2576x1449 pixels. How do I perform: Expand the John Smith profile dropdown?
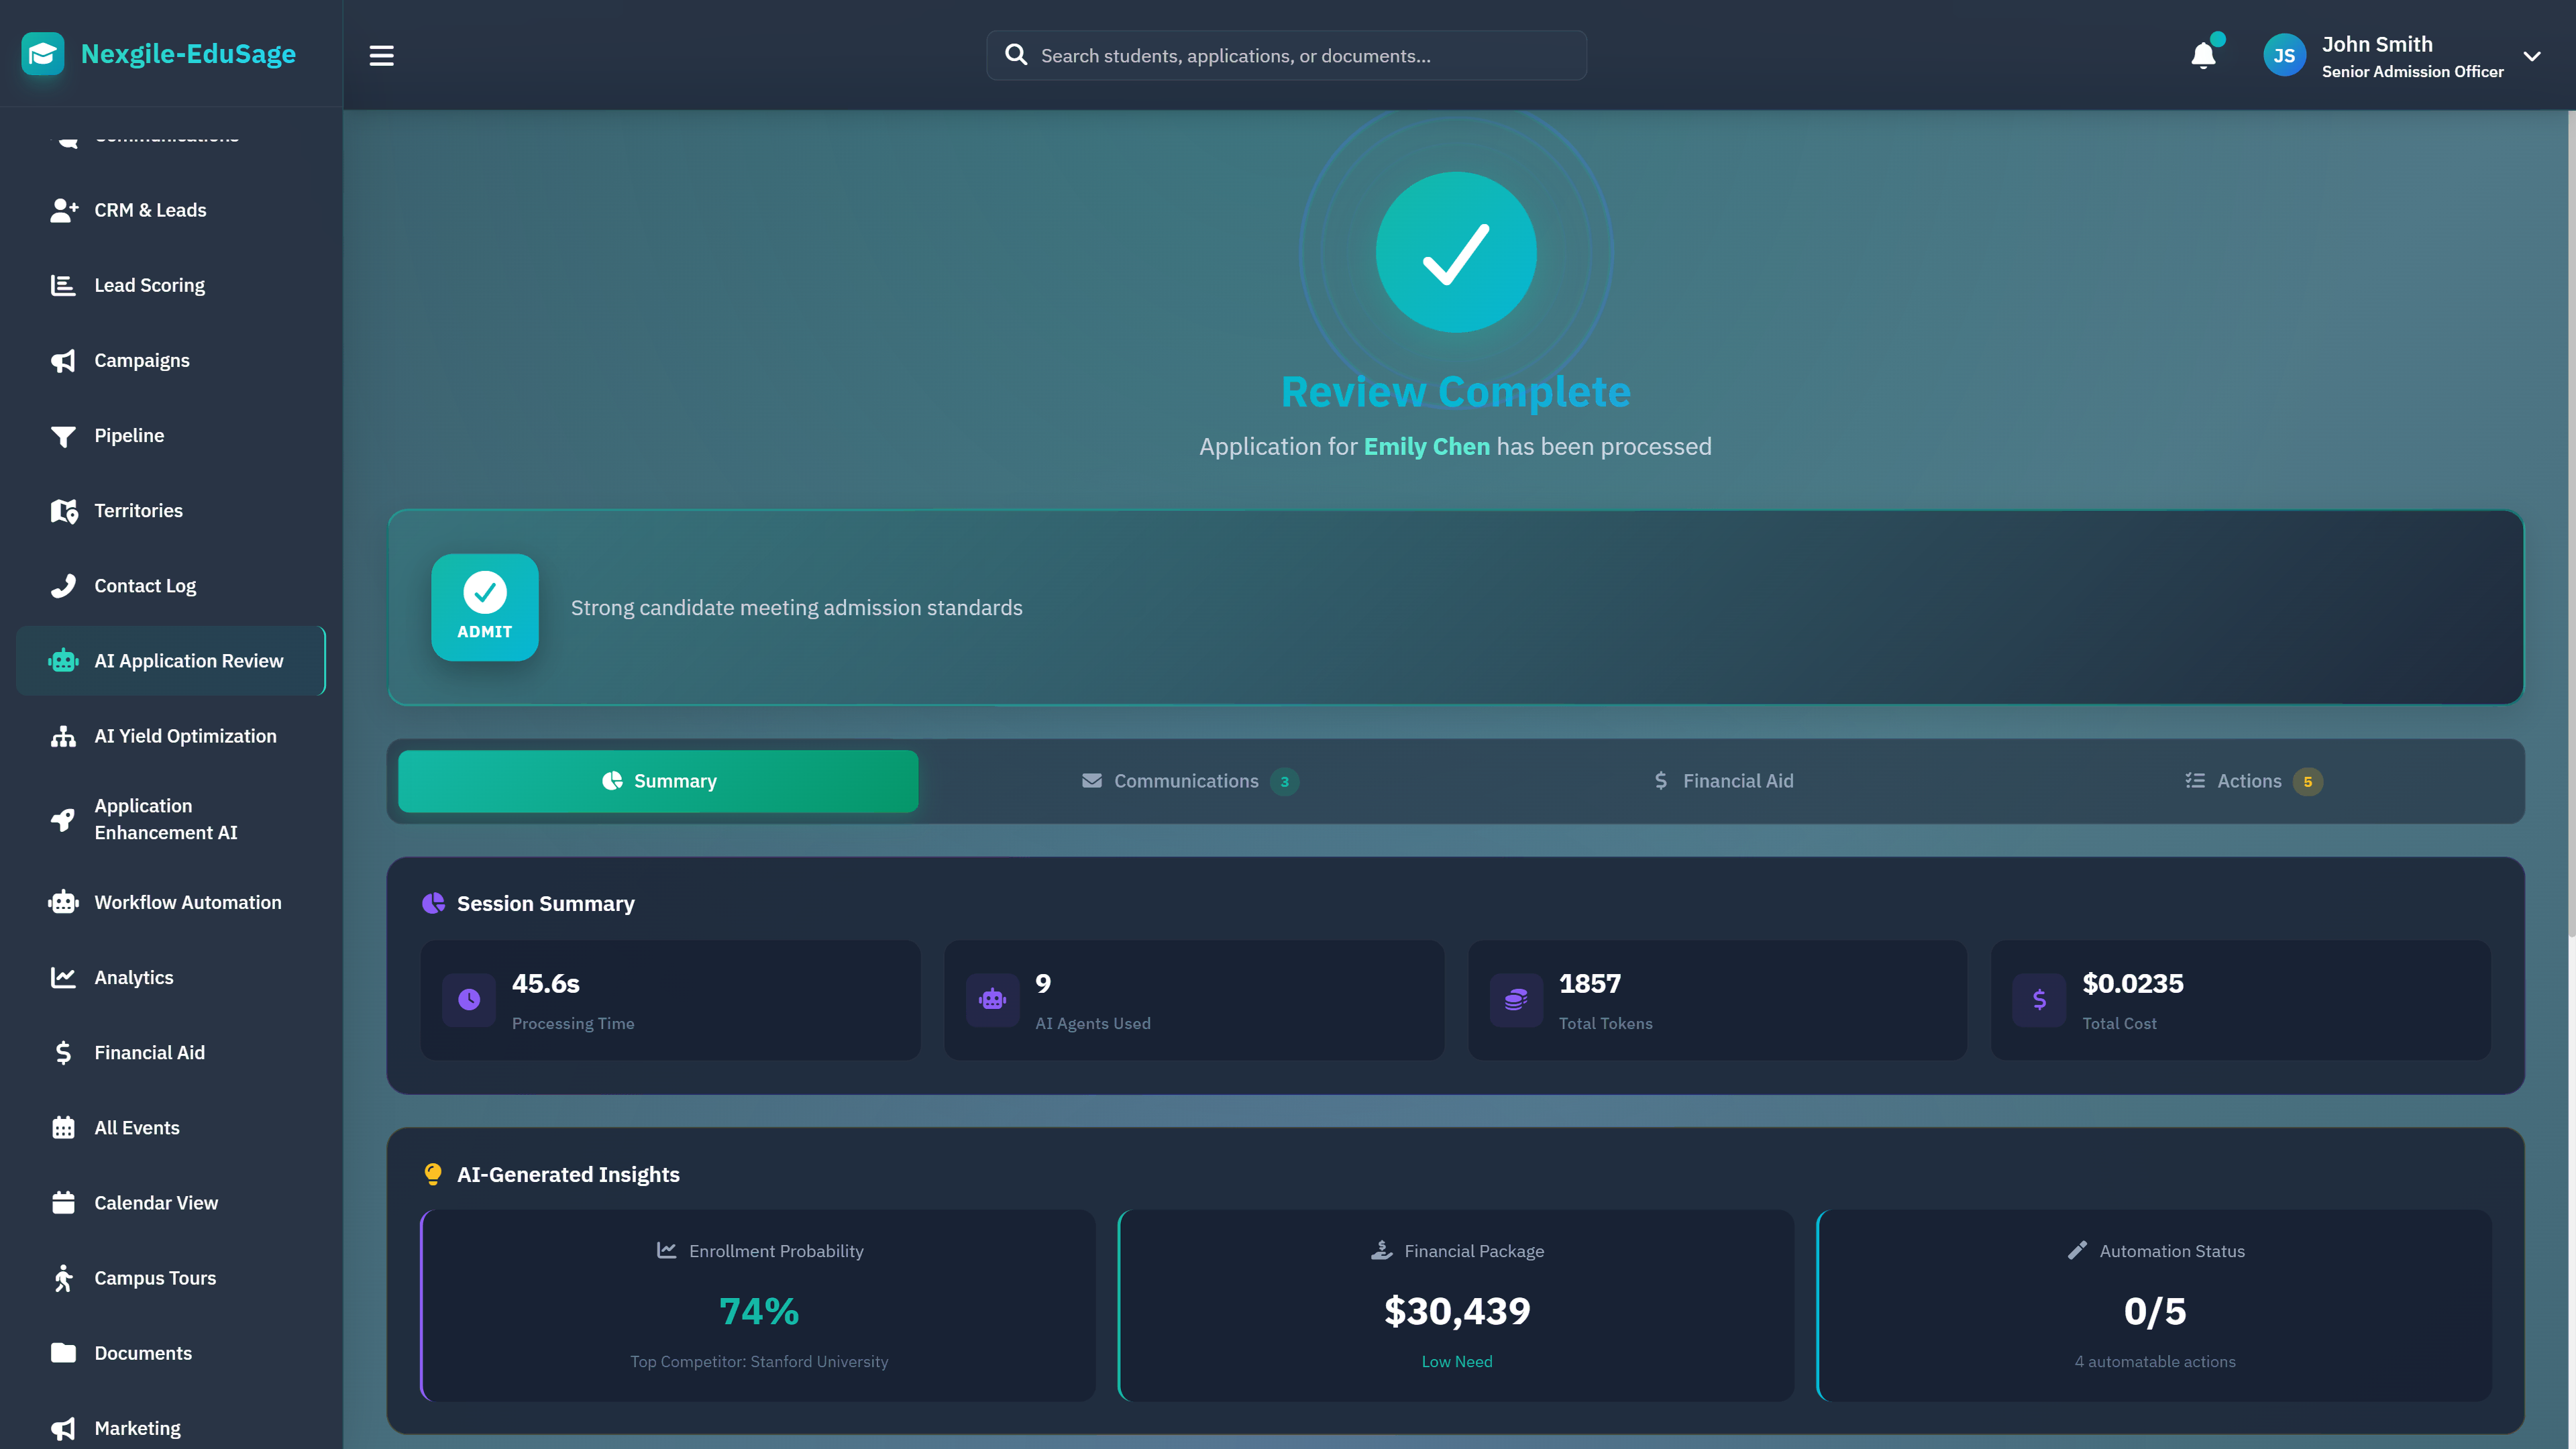click(2531, 56)
